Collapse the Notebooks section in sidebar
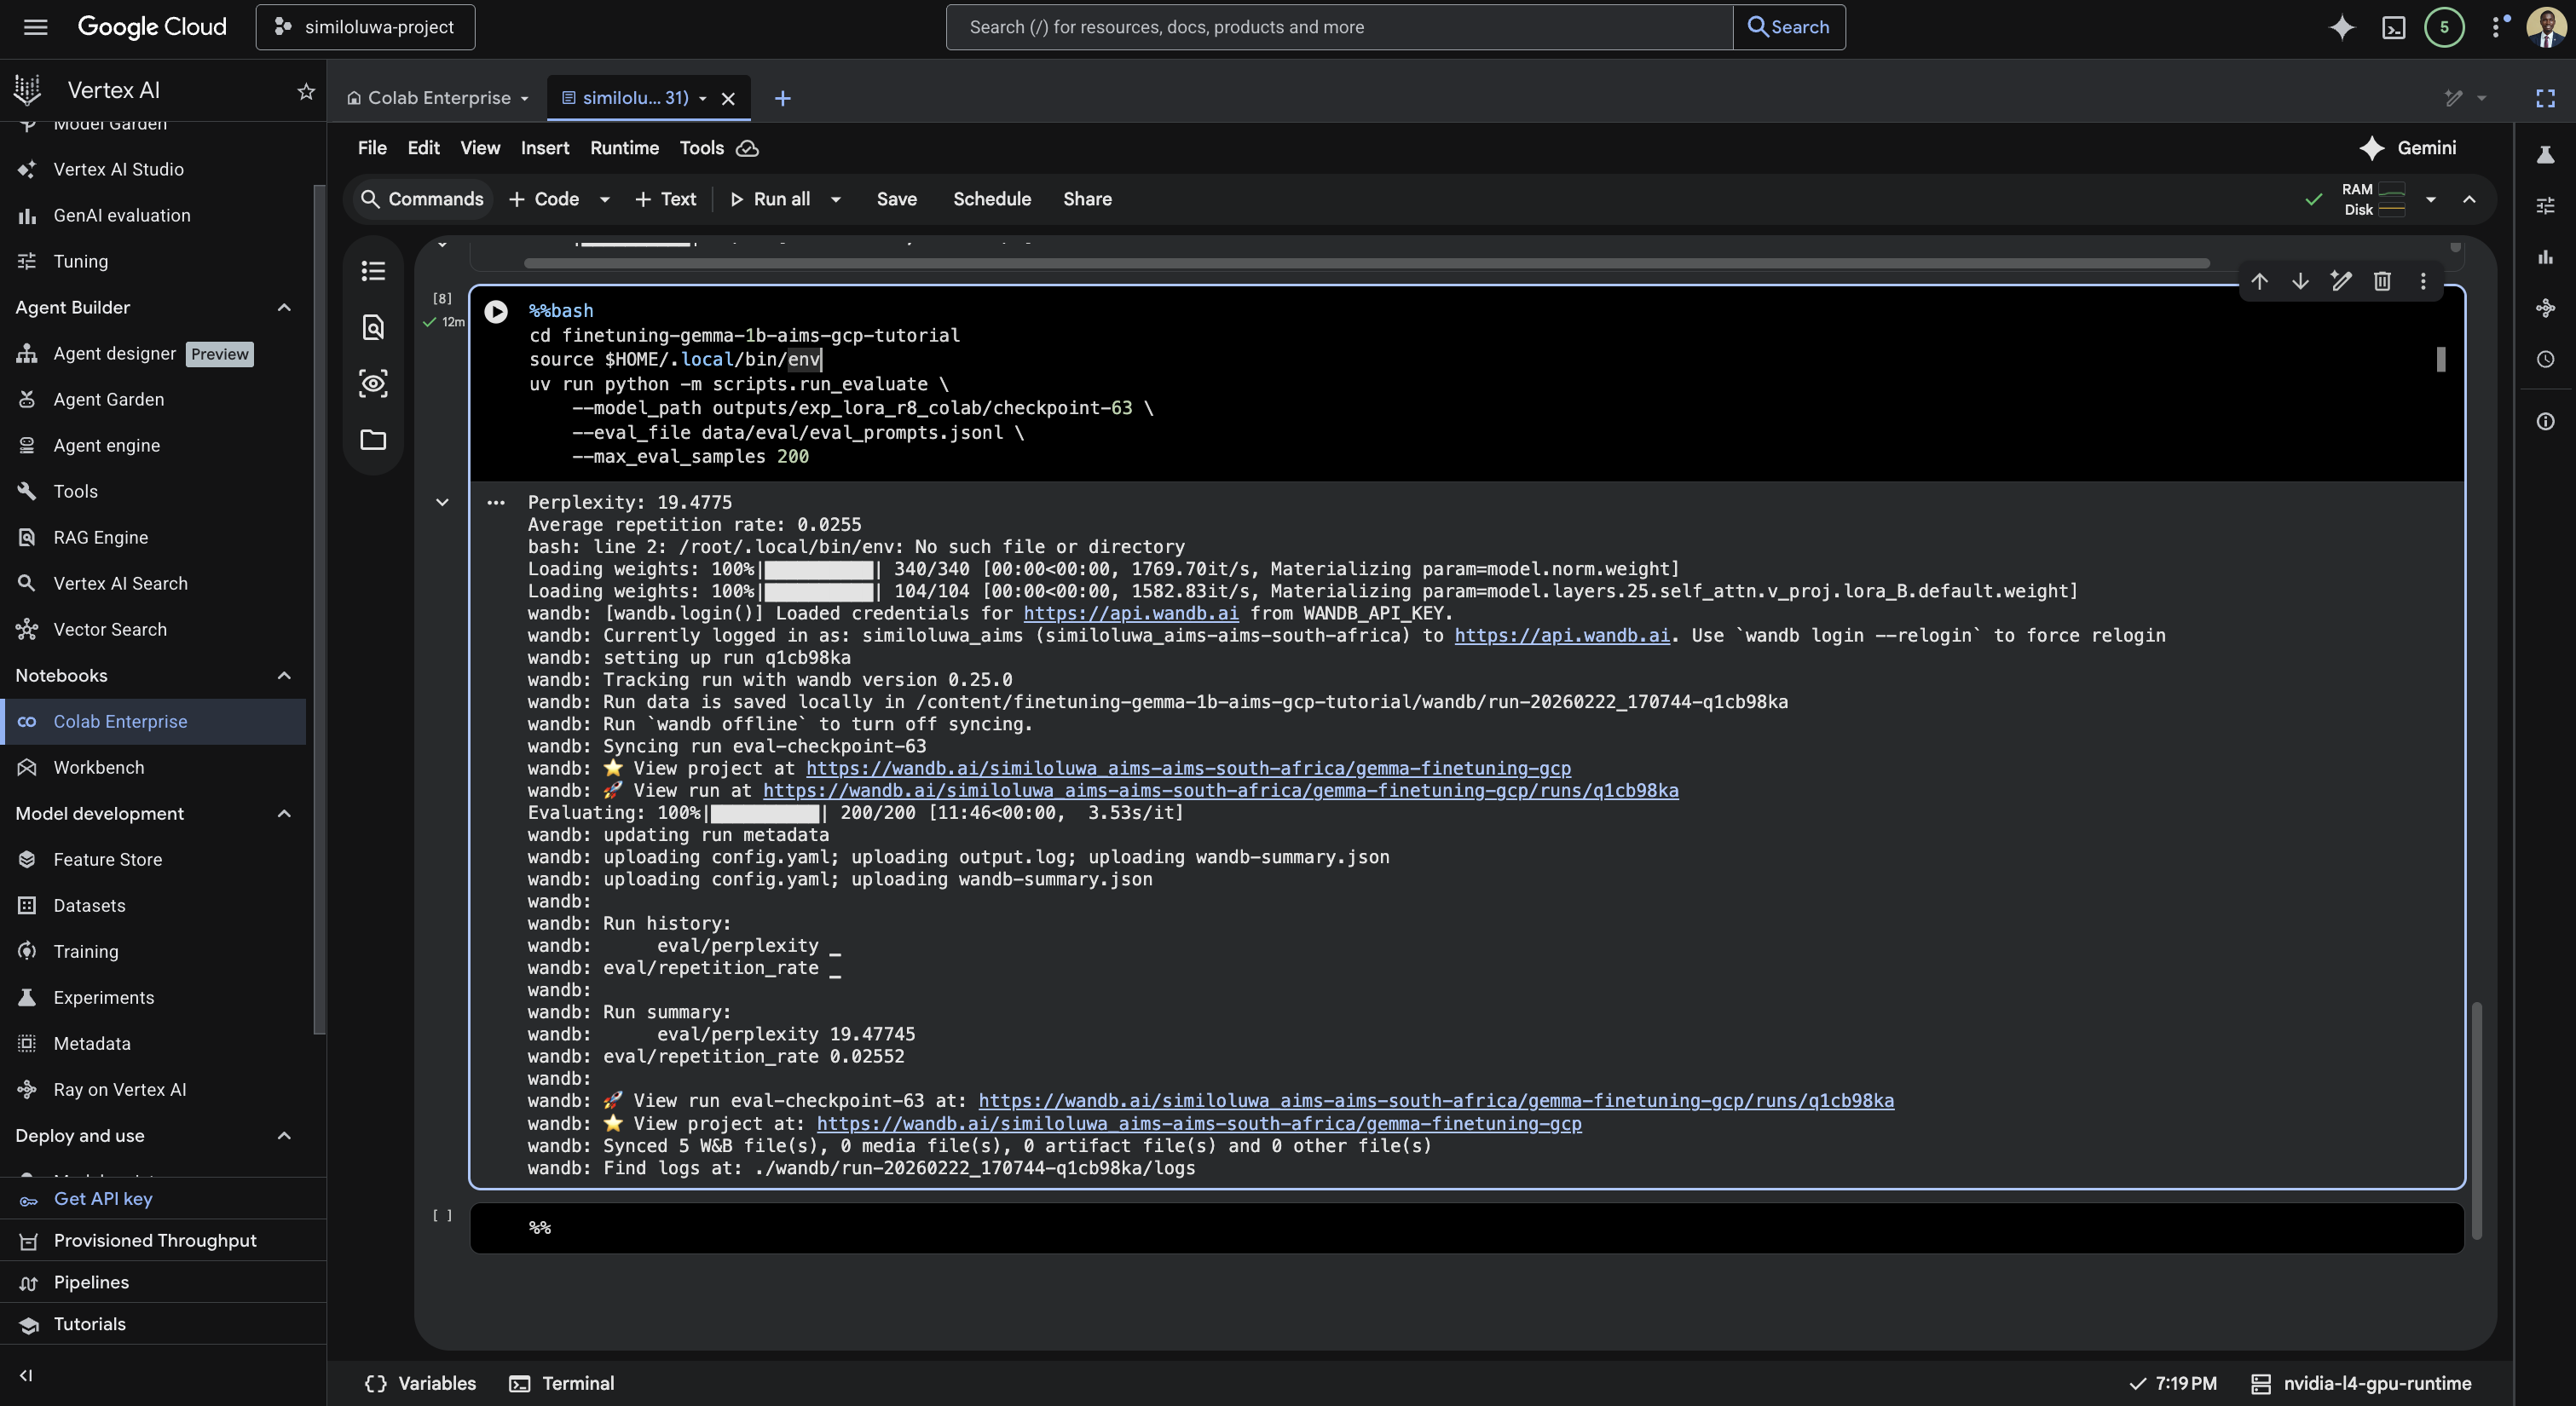Image resolution: width=2576 pixels, height=1406 pixels. [283, 675]
